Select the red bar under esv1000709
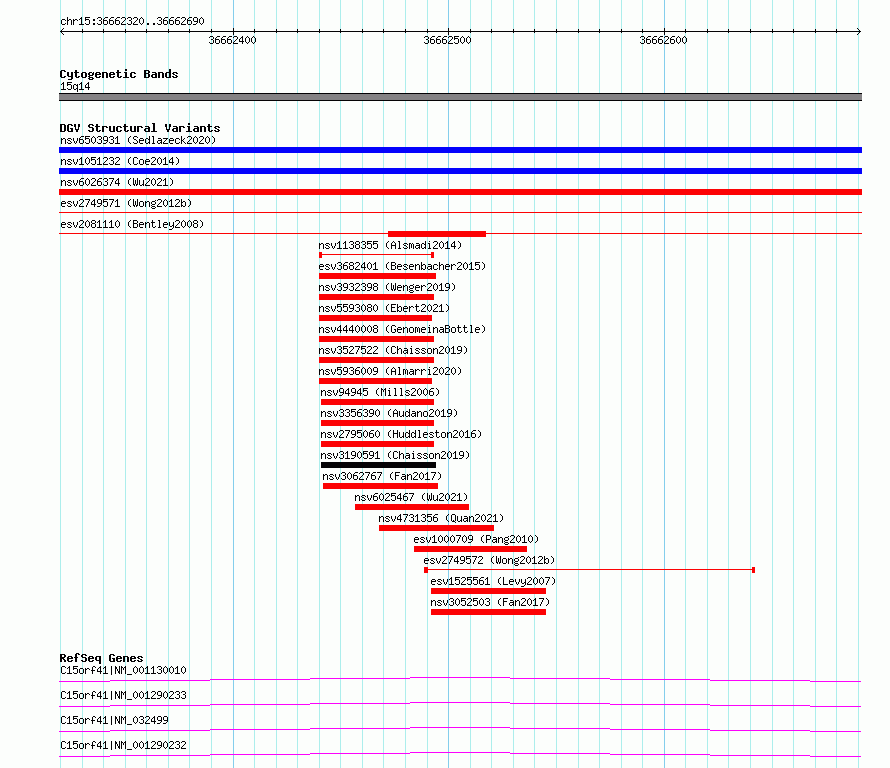This screenshot has width=890, height=768. (x=471, y=549)
